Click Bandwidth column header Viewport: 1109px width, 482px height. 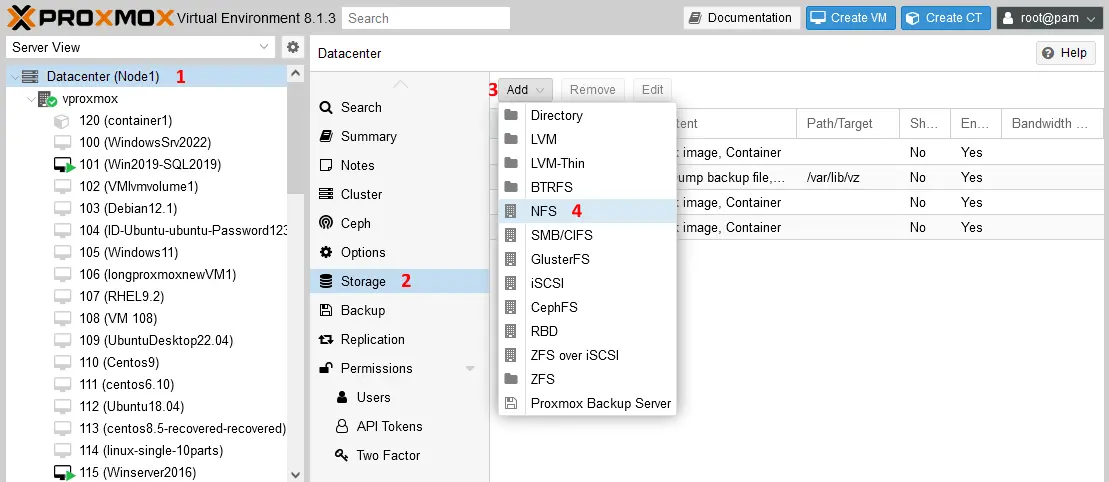point(1052,123)
